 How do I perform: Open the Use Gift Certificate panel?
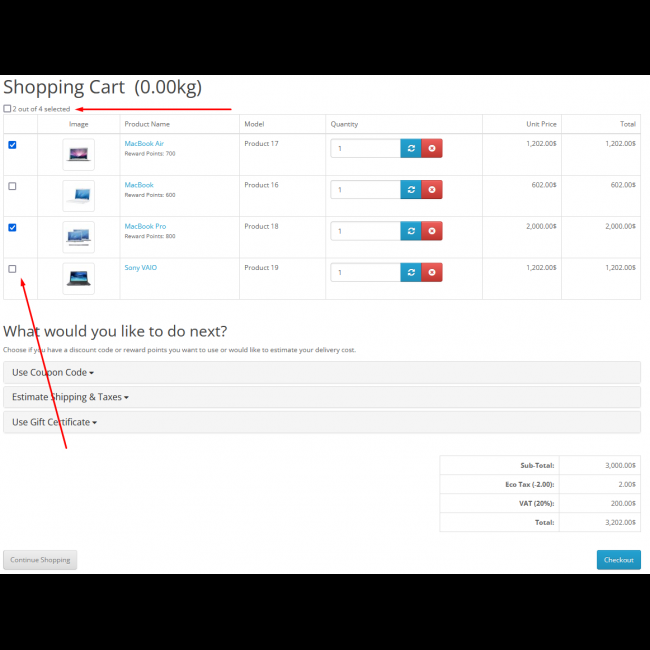click(54, 422)
